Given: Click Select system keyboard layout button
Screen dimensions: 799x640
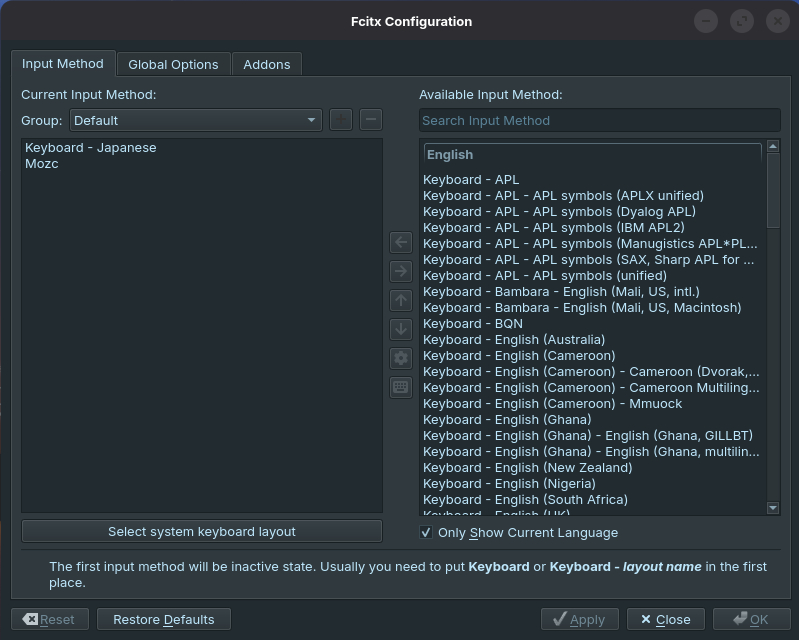Looking at the screenshot, I should pyautogui.click(x=201, y=531).
